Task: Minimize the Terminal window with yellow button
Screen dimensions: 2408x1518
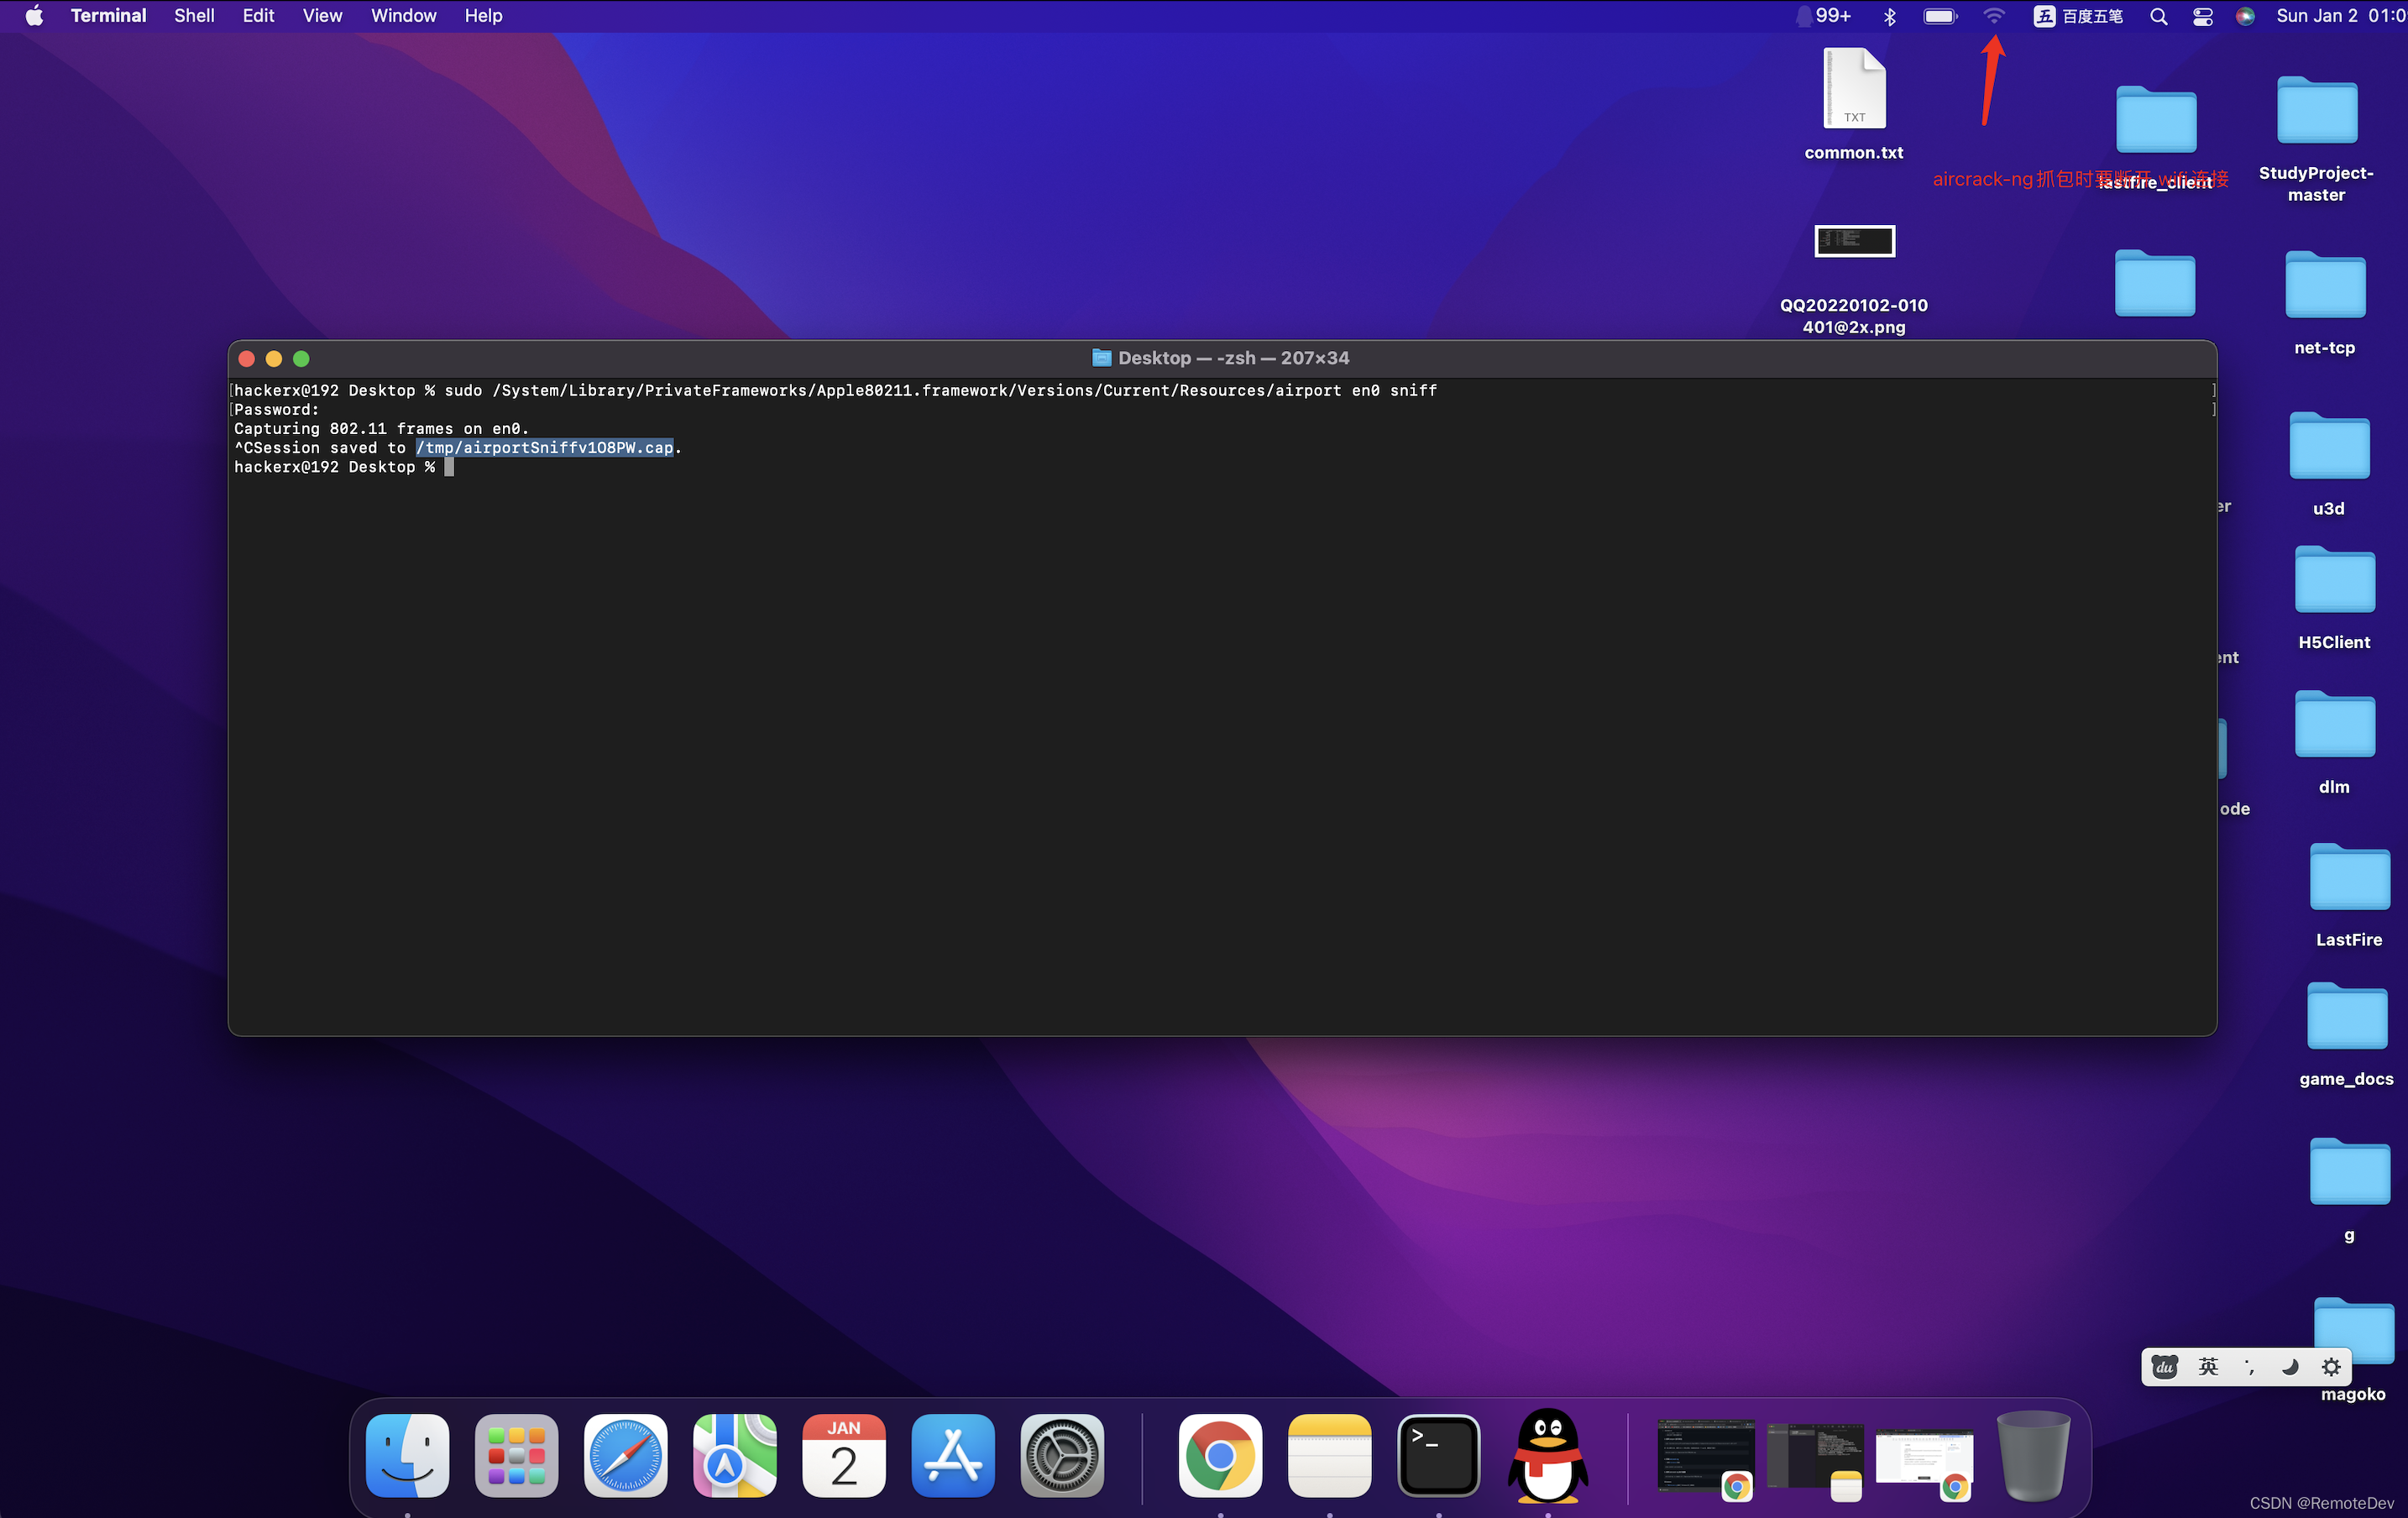Action: [274, 358]
